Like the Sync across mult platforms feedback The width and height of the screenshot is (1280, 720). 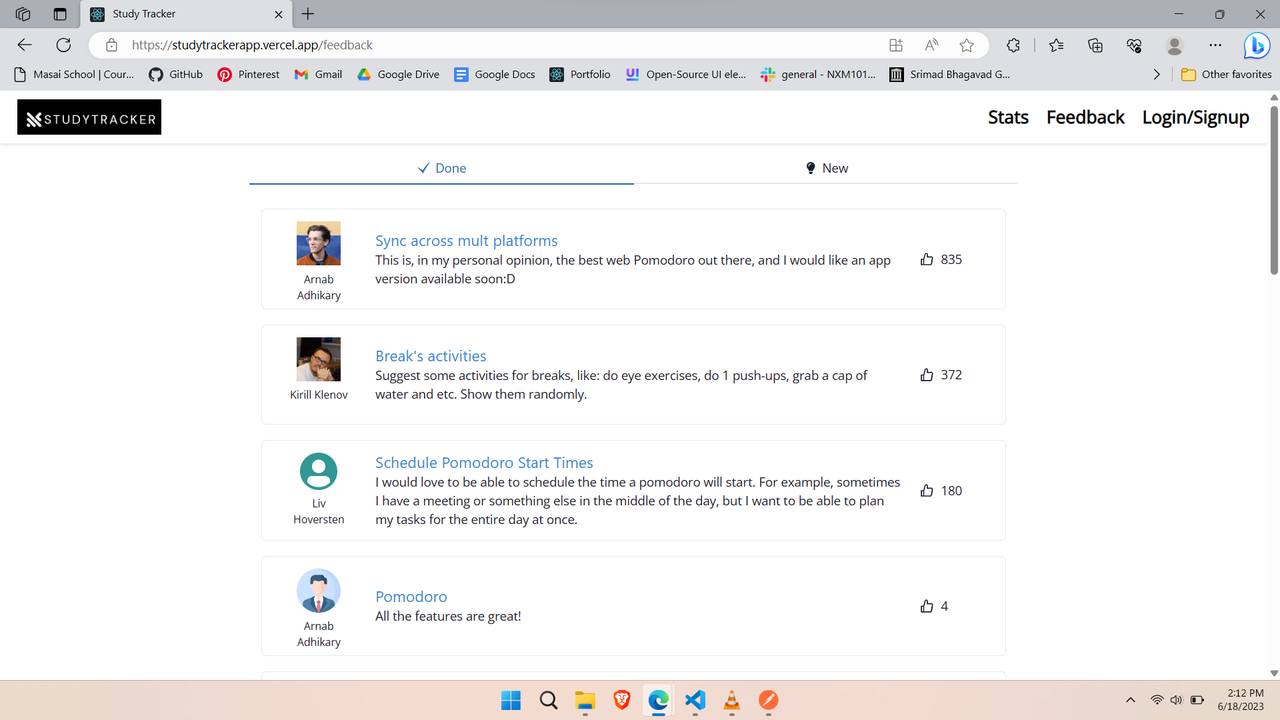[x=927, y=259]
